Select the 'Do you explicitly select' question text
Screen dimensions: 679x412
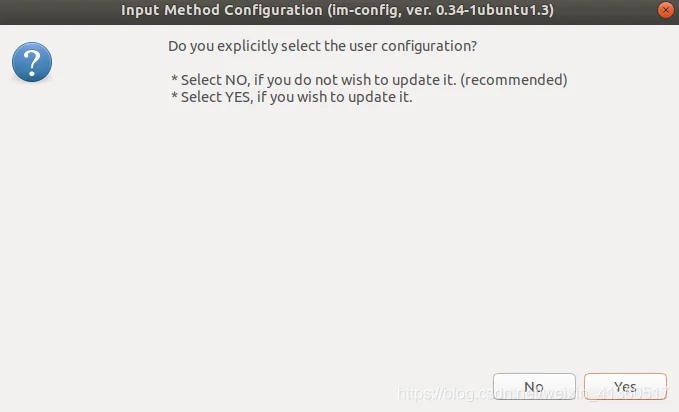click(322, 46)
